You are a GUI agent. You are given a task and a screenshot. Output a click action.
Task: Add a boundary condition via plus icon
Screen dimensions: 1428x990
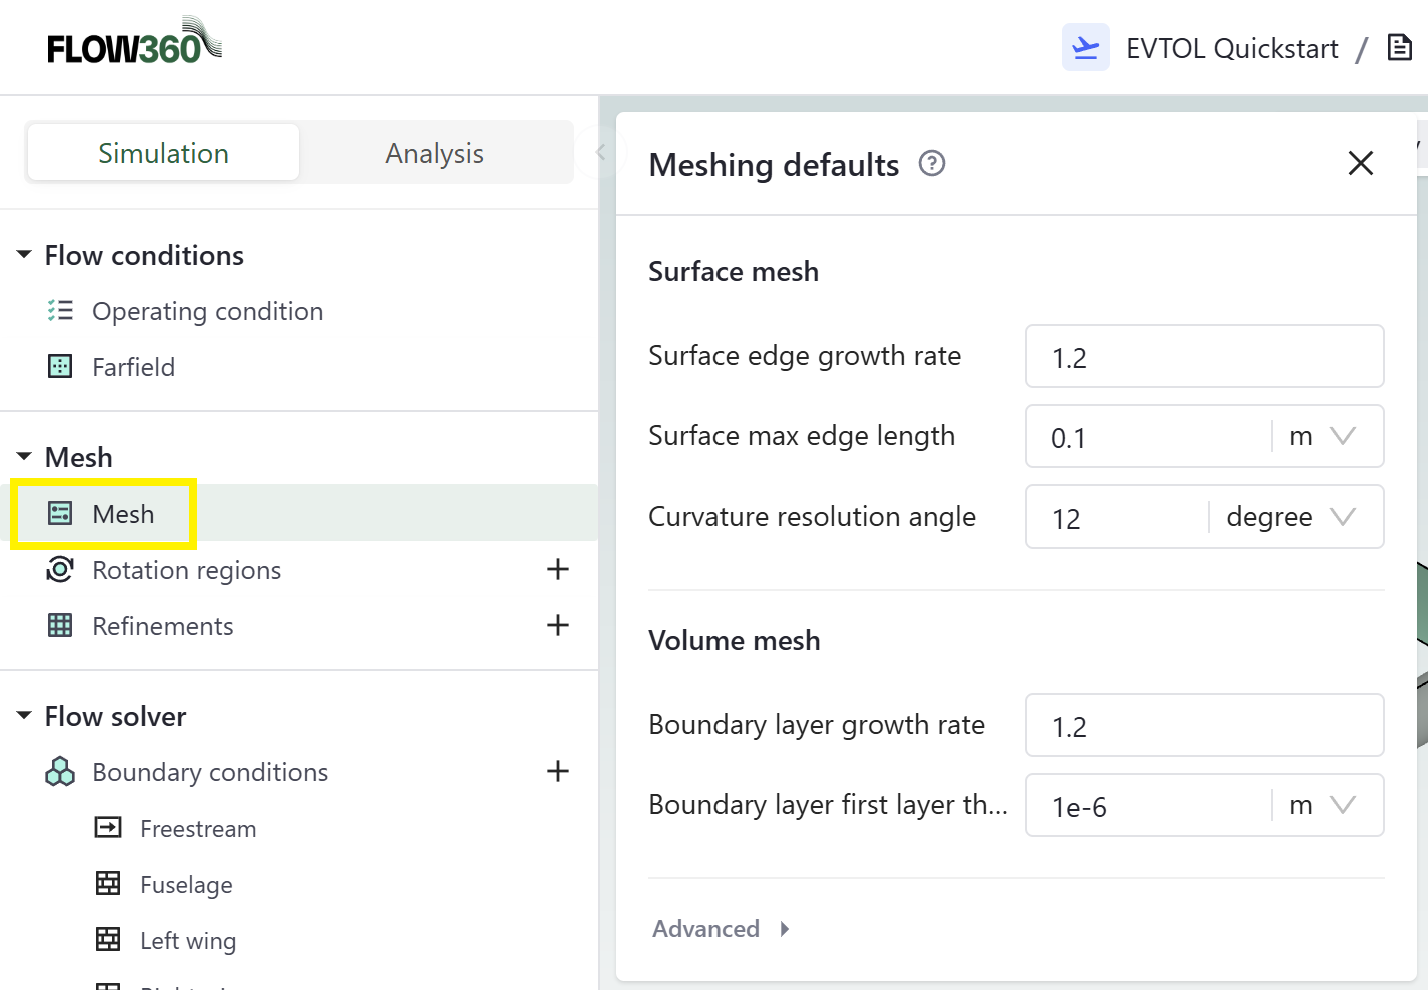557,772
